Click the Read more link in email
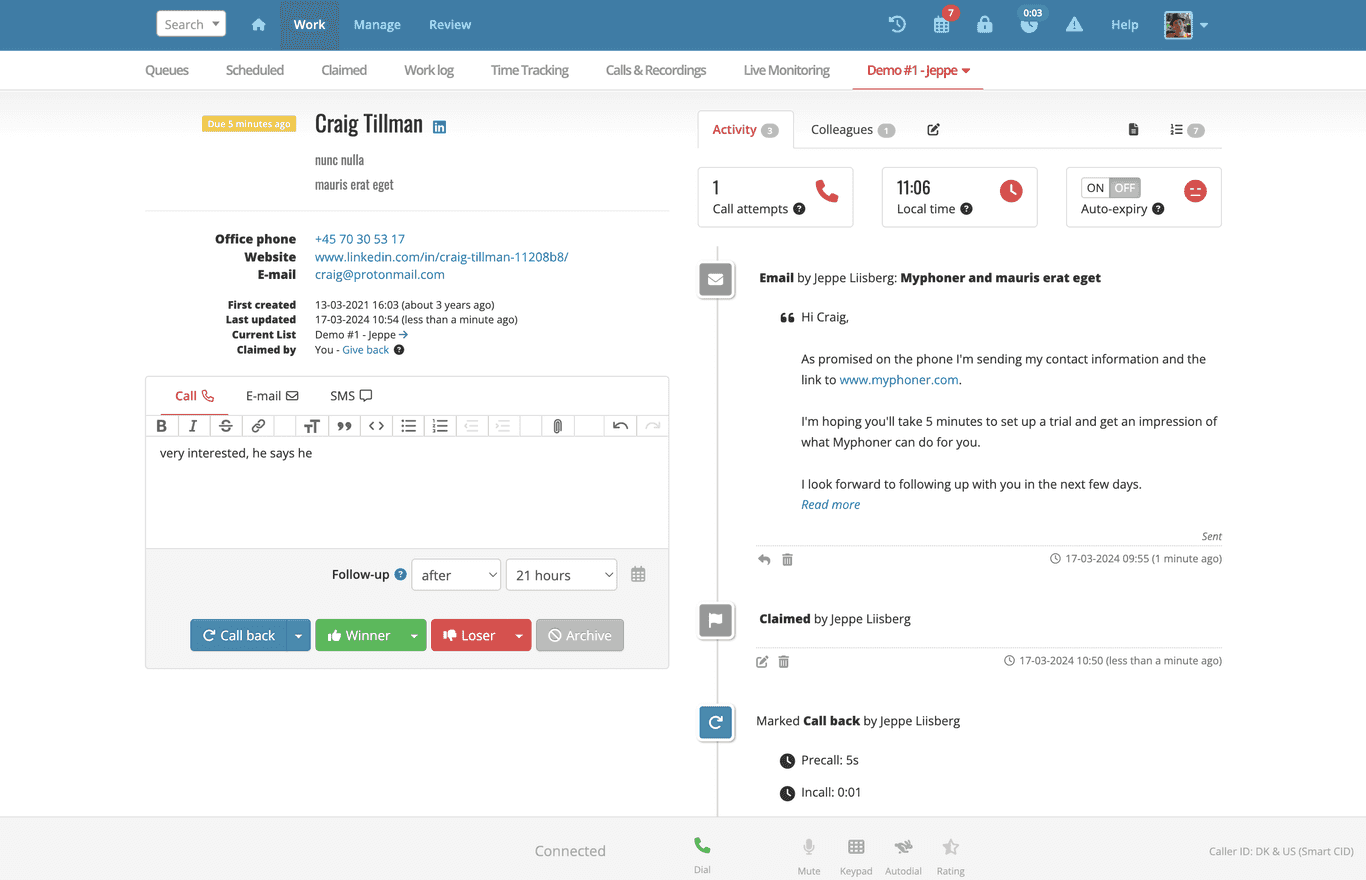Screen dimensions: 1366x880 tap(831, 505)
